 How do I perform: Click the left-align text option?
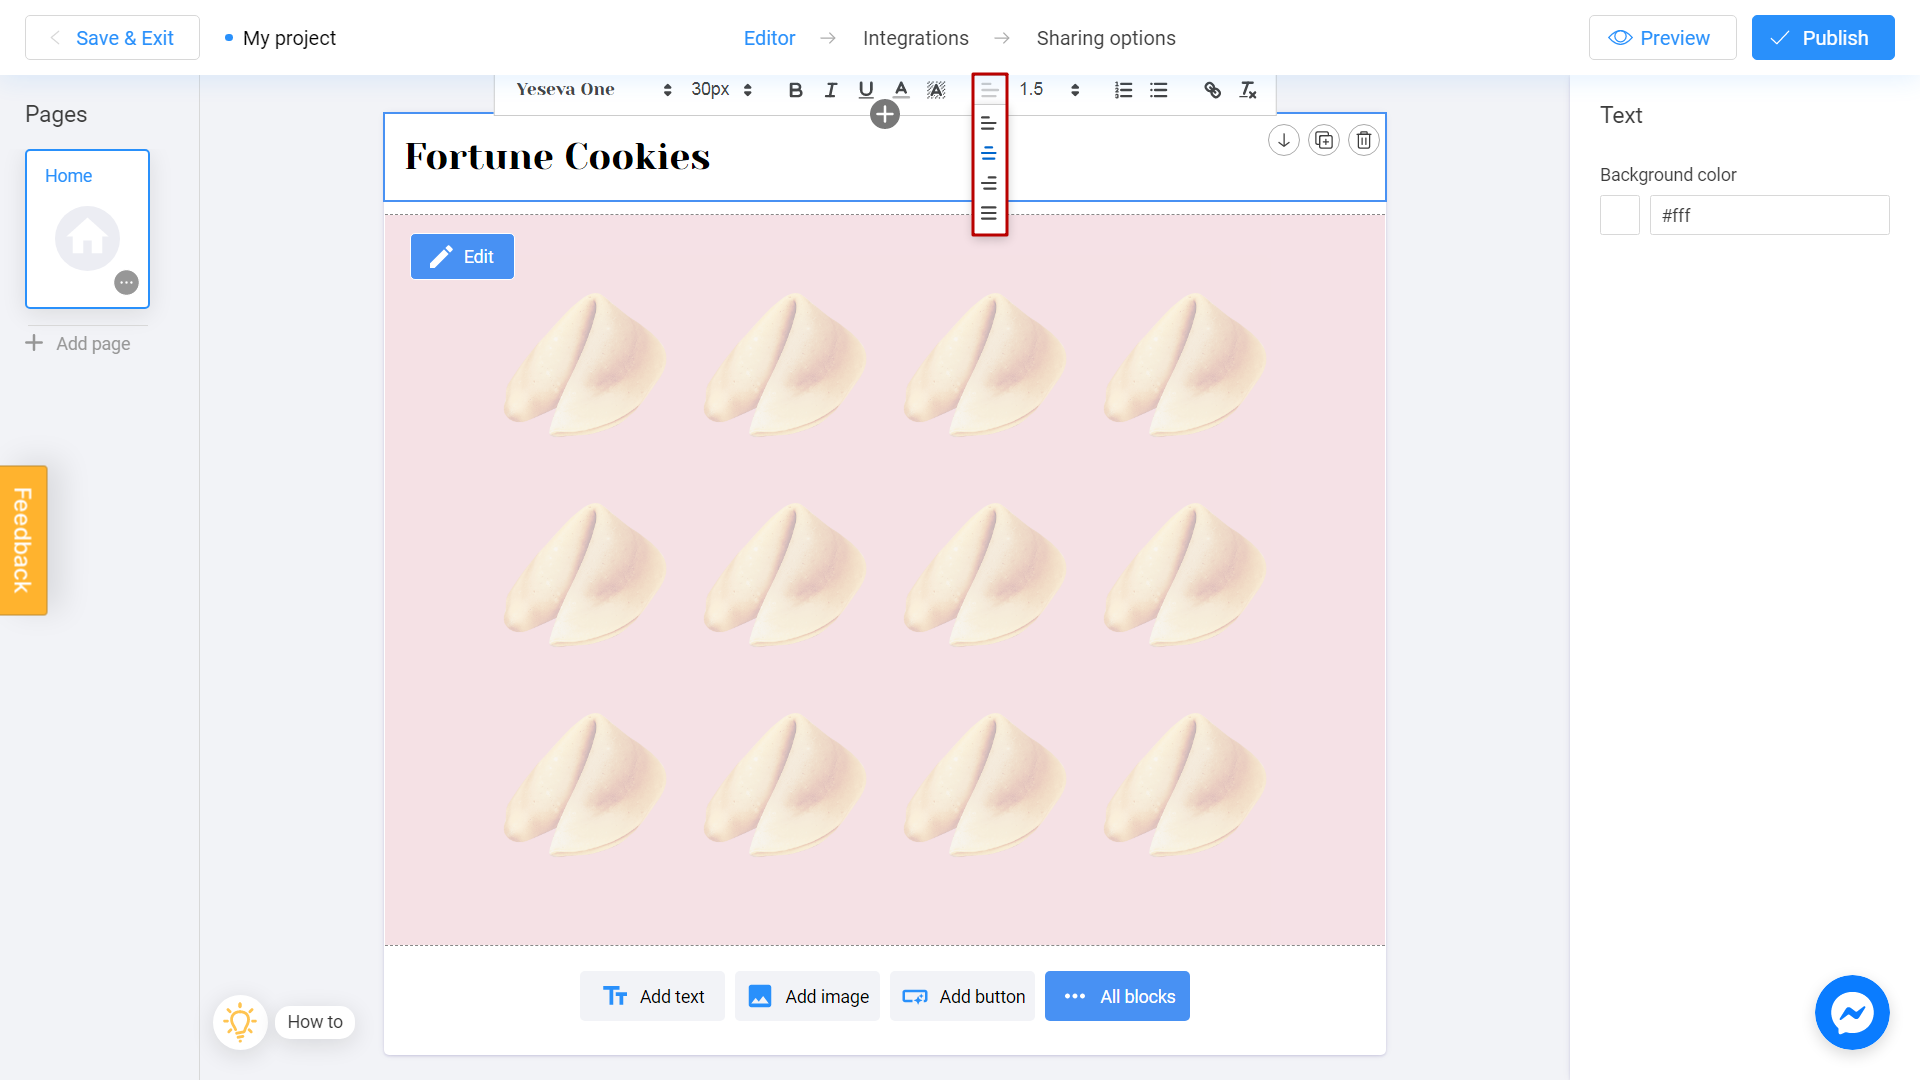point(989,124)
